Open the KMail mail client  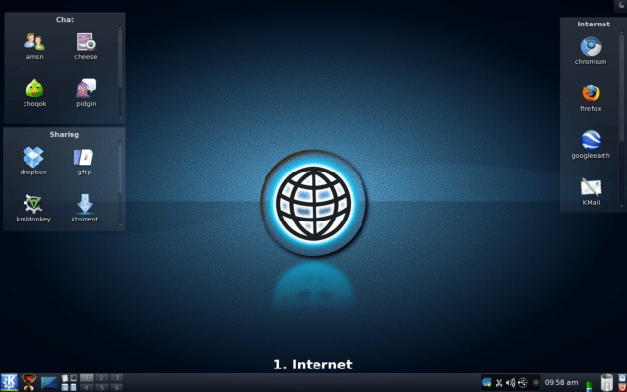pyautogui.click(x=591, y=187)
